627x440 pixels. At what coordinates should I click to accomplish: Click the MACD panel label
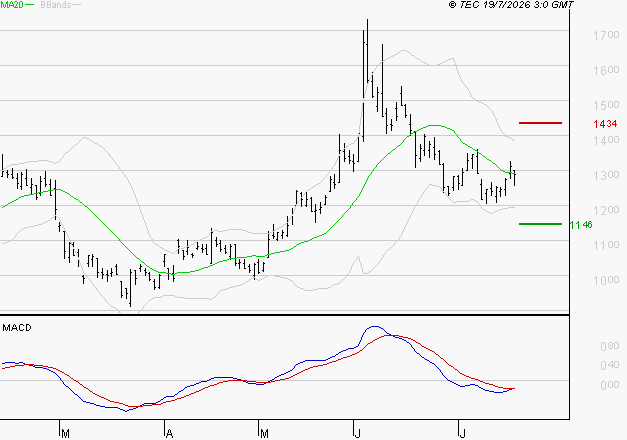click(x=17, y=328)
